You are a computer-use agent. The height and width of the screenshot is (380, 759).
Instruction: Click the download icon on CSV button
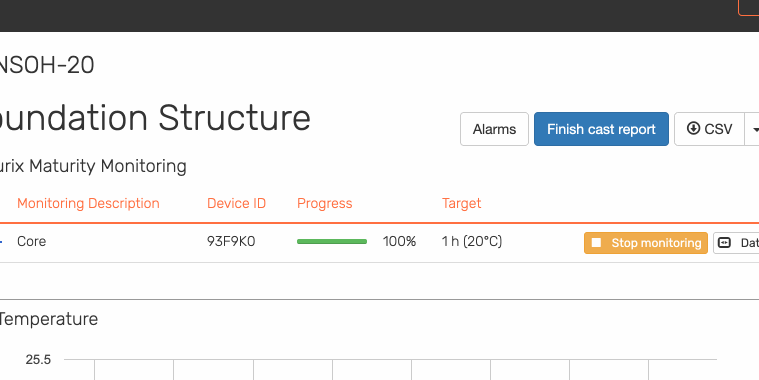click(x=693, y=129)
